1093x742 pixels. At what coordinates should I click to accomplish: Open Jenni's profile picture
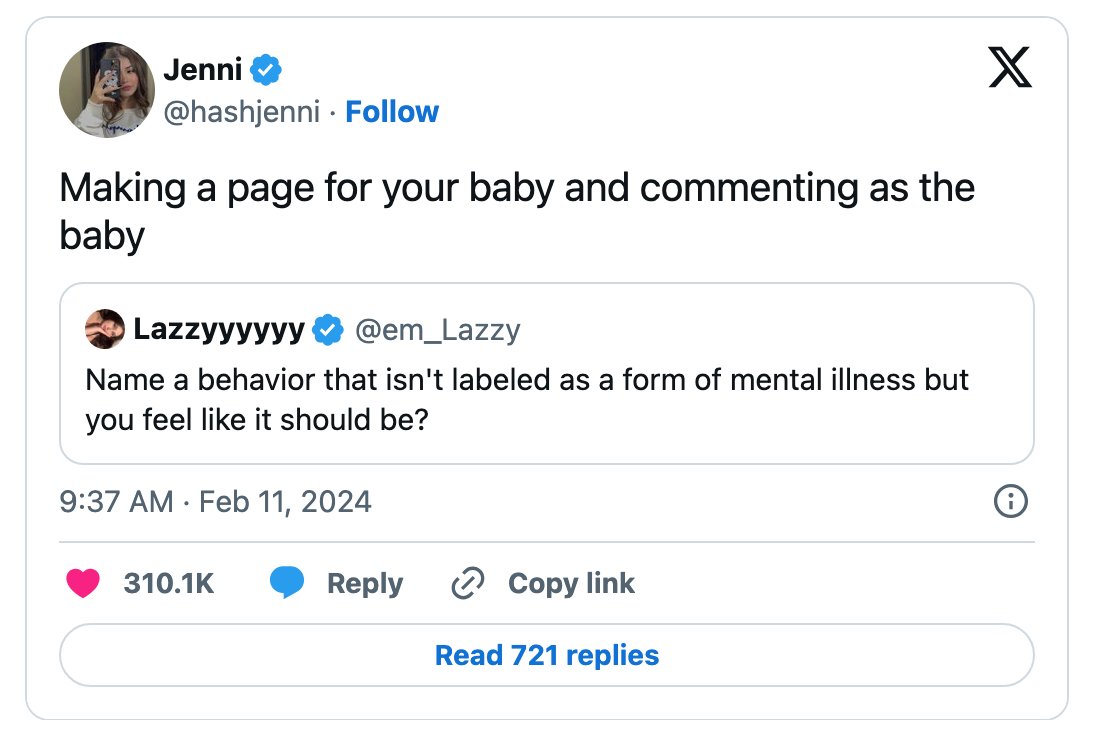pyautogui.click(x=107, y=90)
